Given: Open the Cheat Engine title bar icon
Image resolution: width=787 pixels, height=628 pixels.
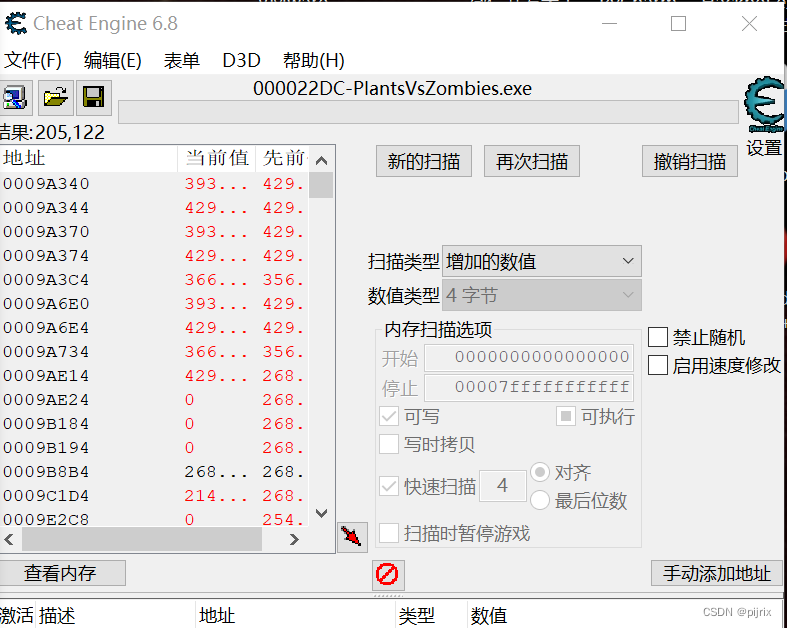Looking at the screenshot, I should pos(16,24).
